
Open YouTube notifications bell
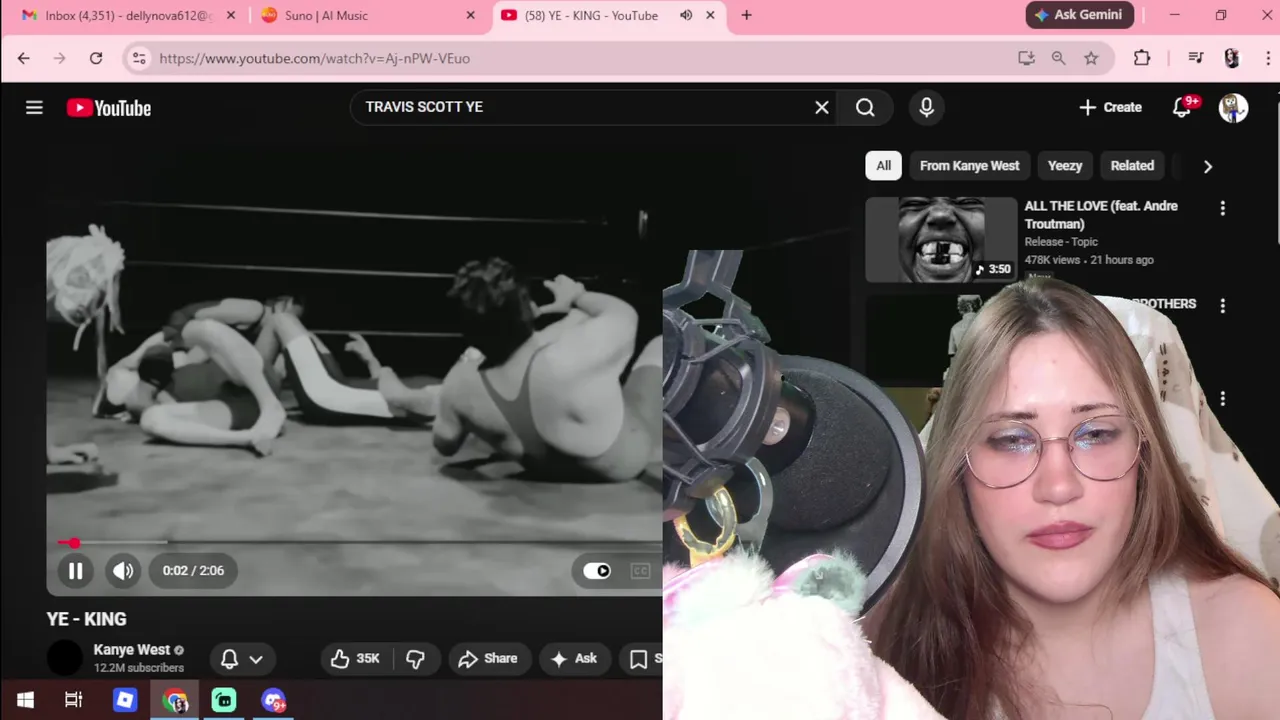tap(1182, 107)
